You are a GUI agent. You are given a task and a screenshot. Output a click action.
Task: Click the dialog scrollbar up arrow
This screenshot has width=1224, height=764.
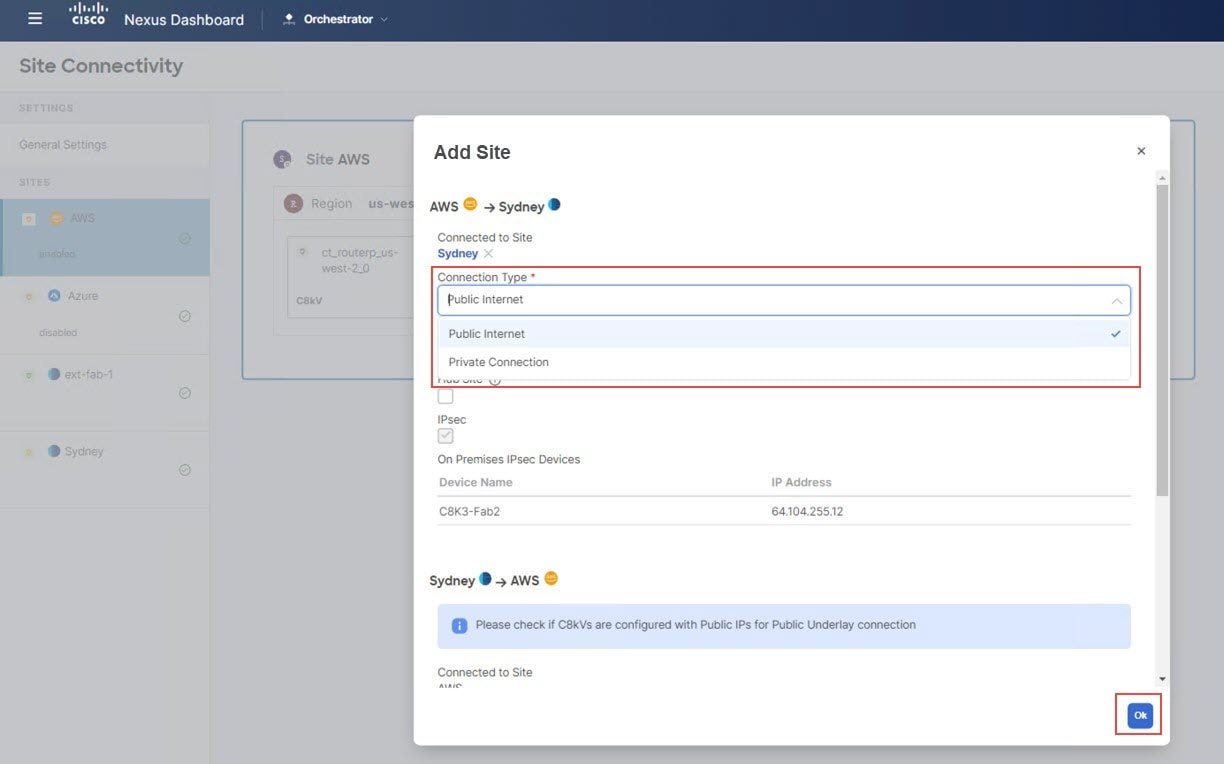click(1162, 177)
